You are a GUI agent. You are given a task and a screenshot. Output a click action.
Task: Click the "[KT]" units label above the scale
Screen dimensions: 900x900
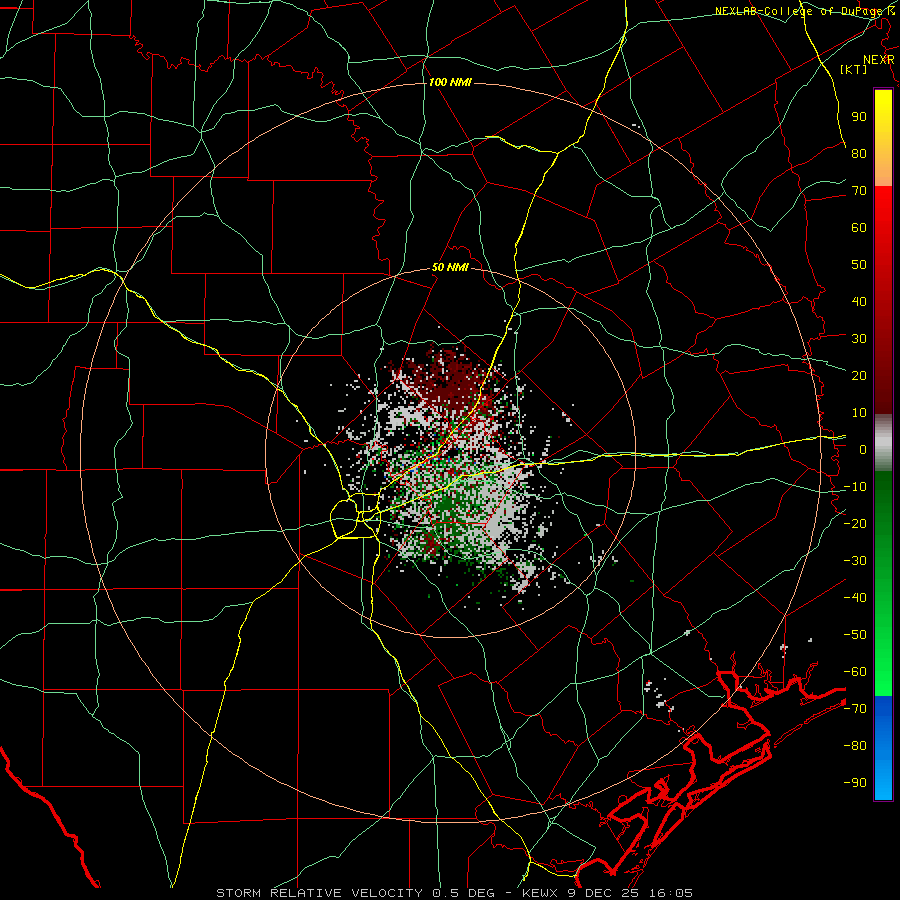pyautogui.click(x=854, y=69)
